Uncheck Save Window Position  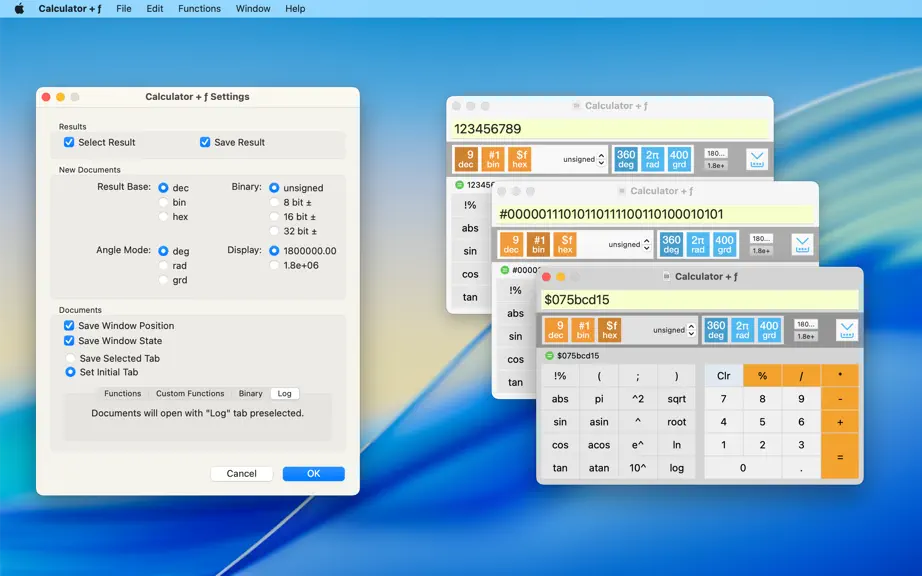point(69,326)
